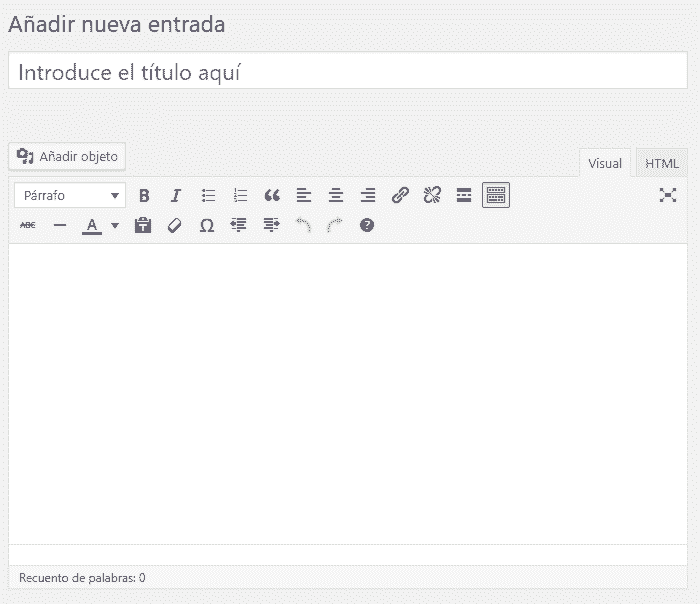Insert a horizontal line
The width and height of the screenshot is (700, 604).
60,225
